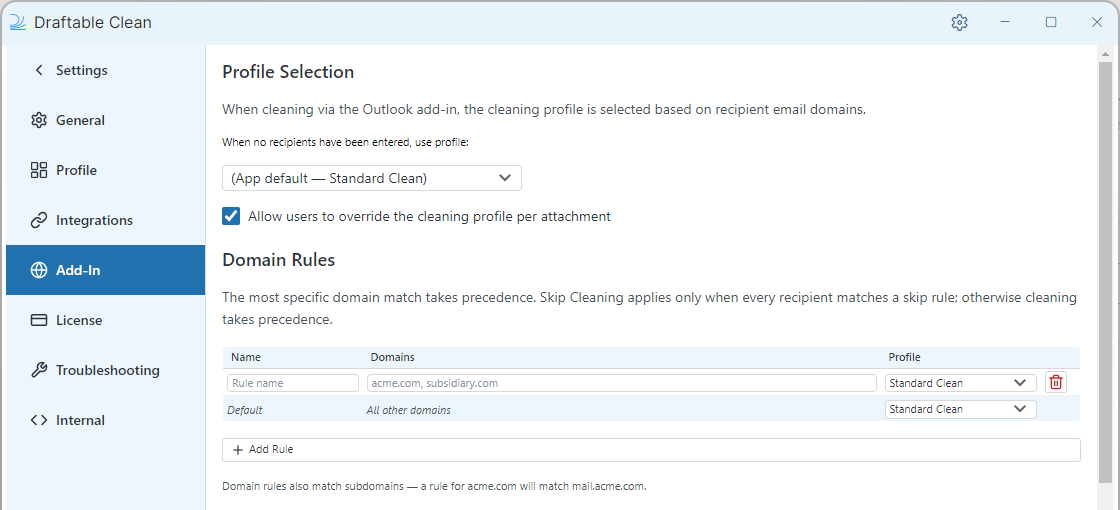Screen dimensions: 1120x510
Task: Click the subdomain matching note text
Action: tap(434, 487)
